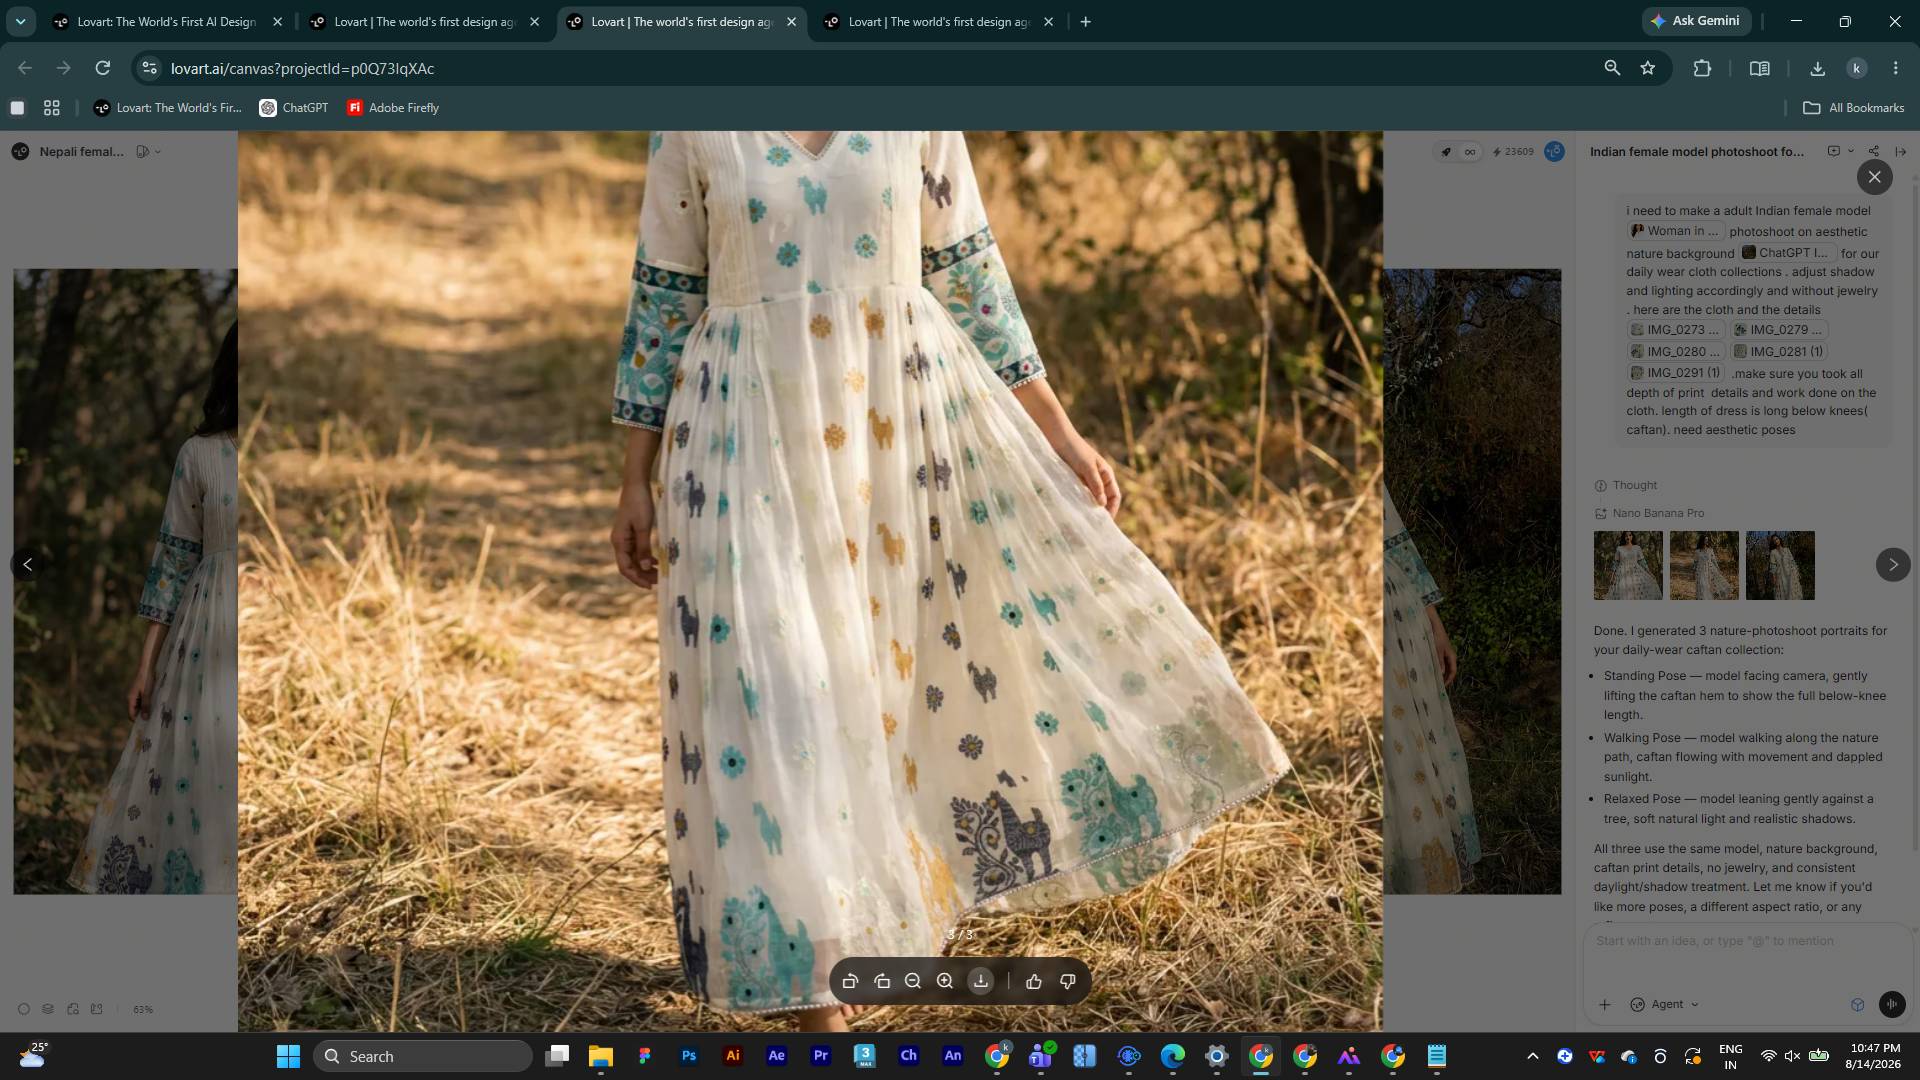Download the current image from viewer toolbar

[981, 981]
